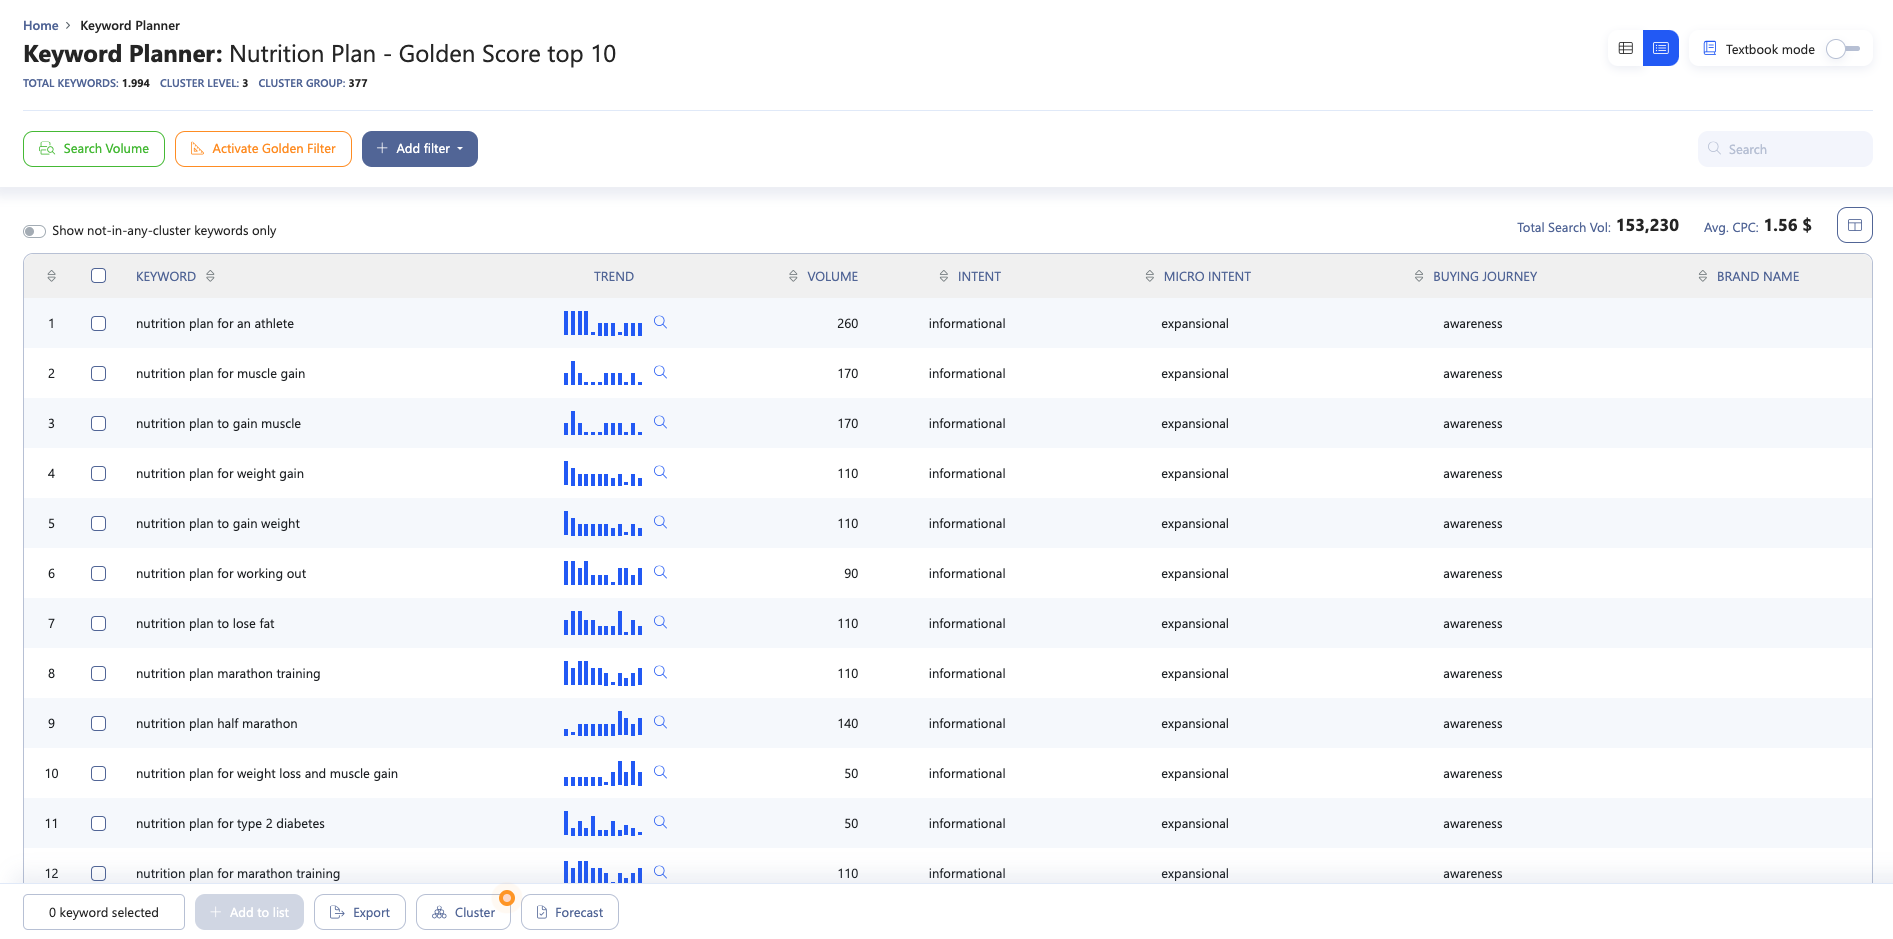Screen dimensions: 1893x939
Task: Enable Textbook mode switch
Action: click(x=1842, y=49)
